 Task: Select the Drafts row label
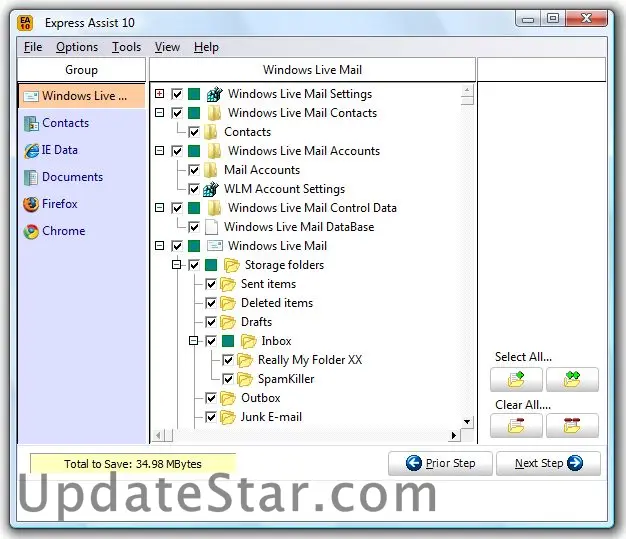click(256, 322)
